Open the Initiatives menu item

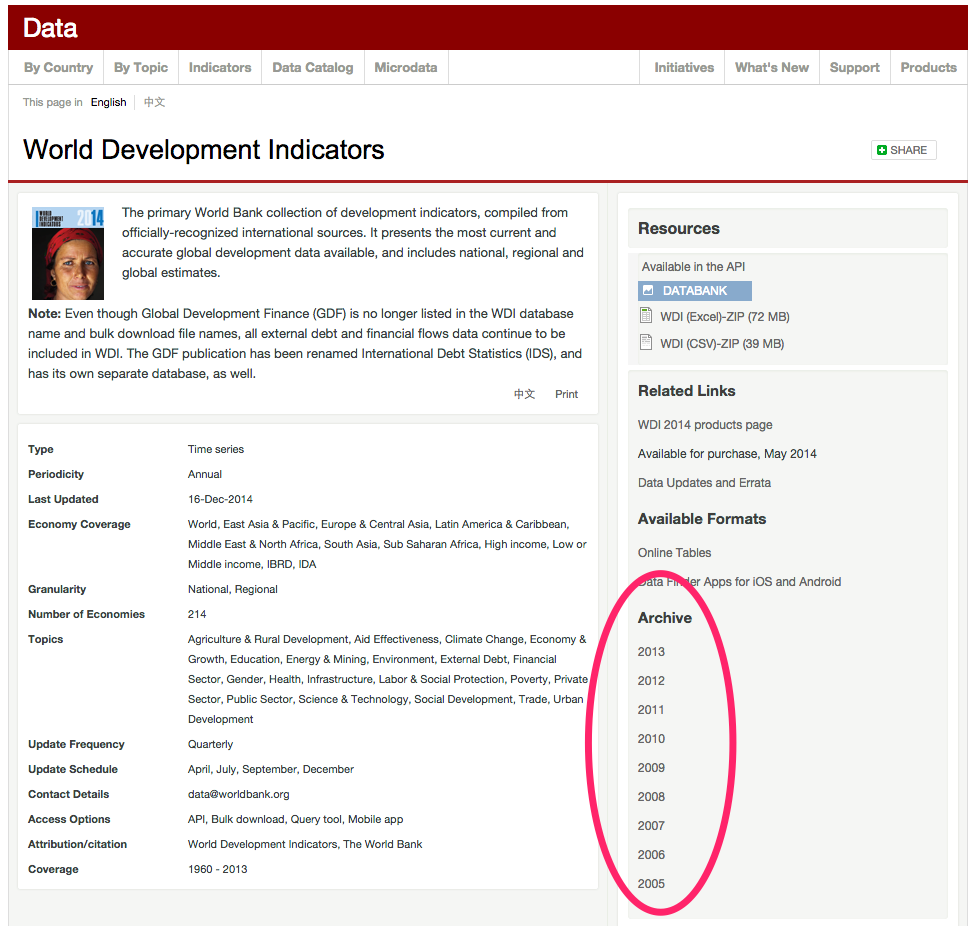684,67
